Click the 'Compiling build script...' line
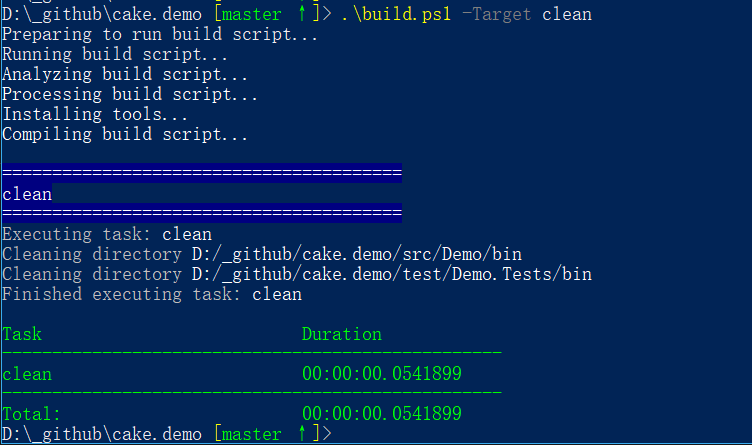752x445 pixels. coord(125,134)
